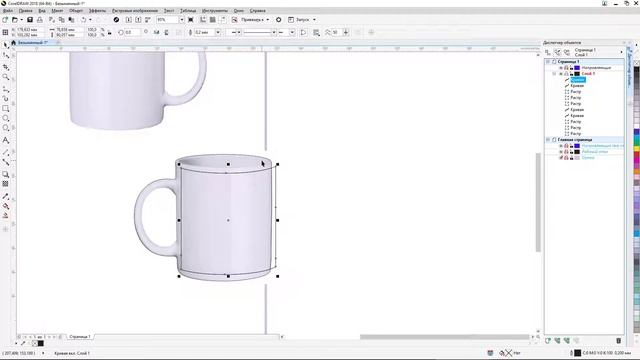
Task: Open the Объект menu
Action: pyautogui.click(x=76, y=11)
